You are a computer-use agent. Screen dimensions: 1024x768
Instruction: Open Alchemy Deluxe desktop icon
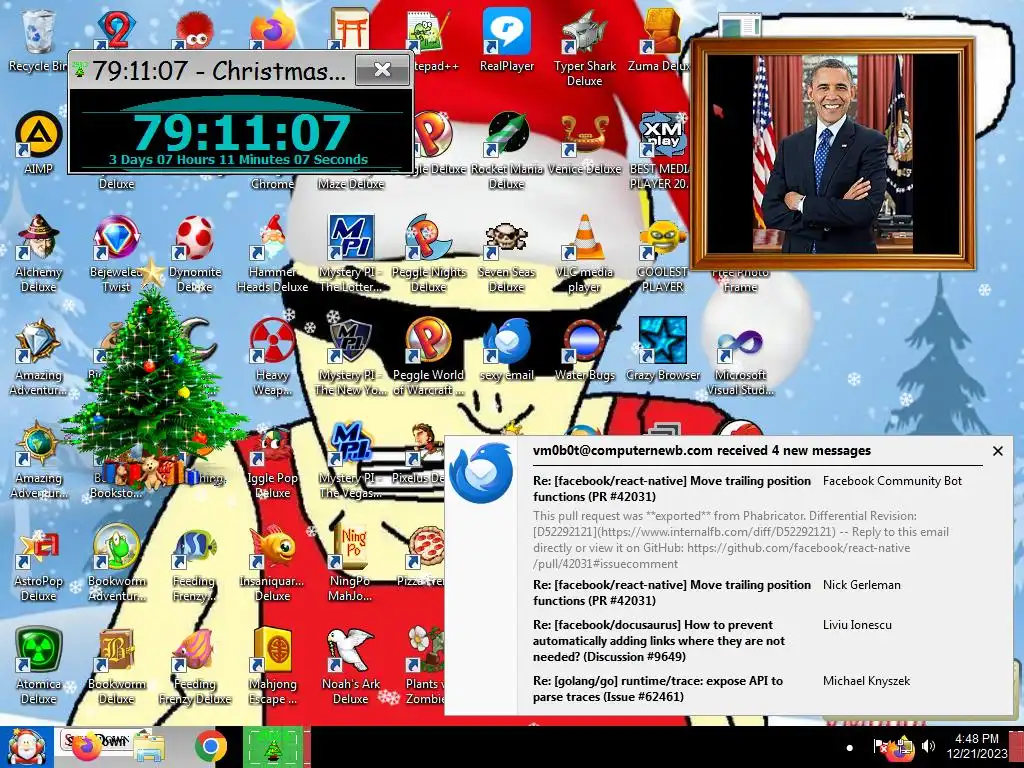click(x=38, y=253)
